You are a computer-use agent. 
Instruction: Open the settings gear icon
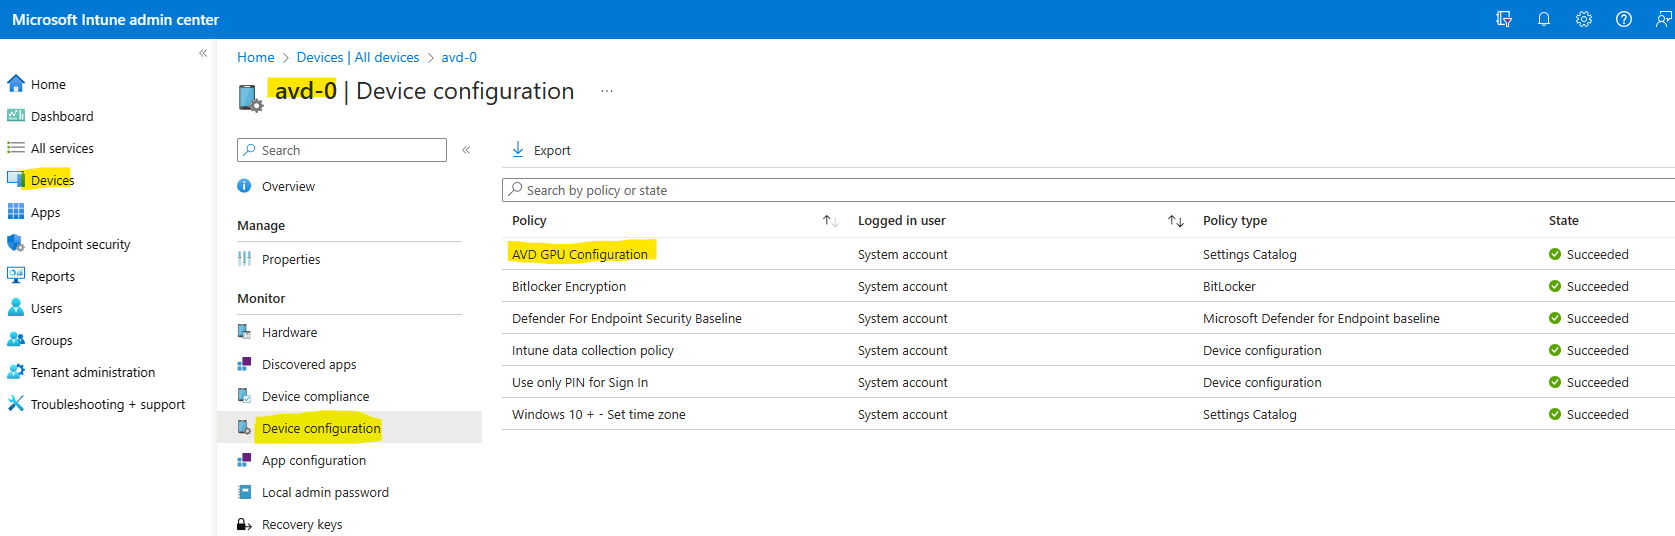click(x=1584, y=19)
